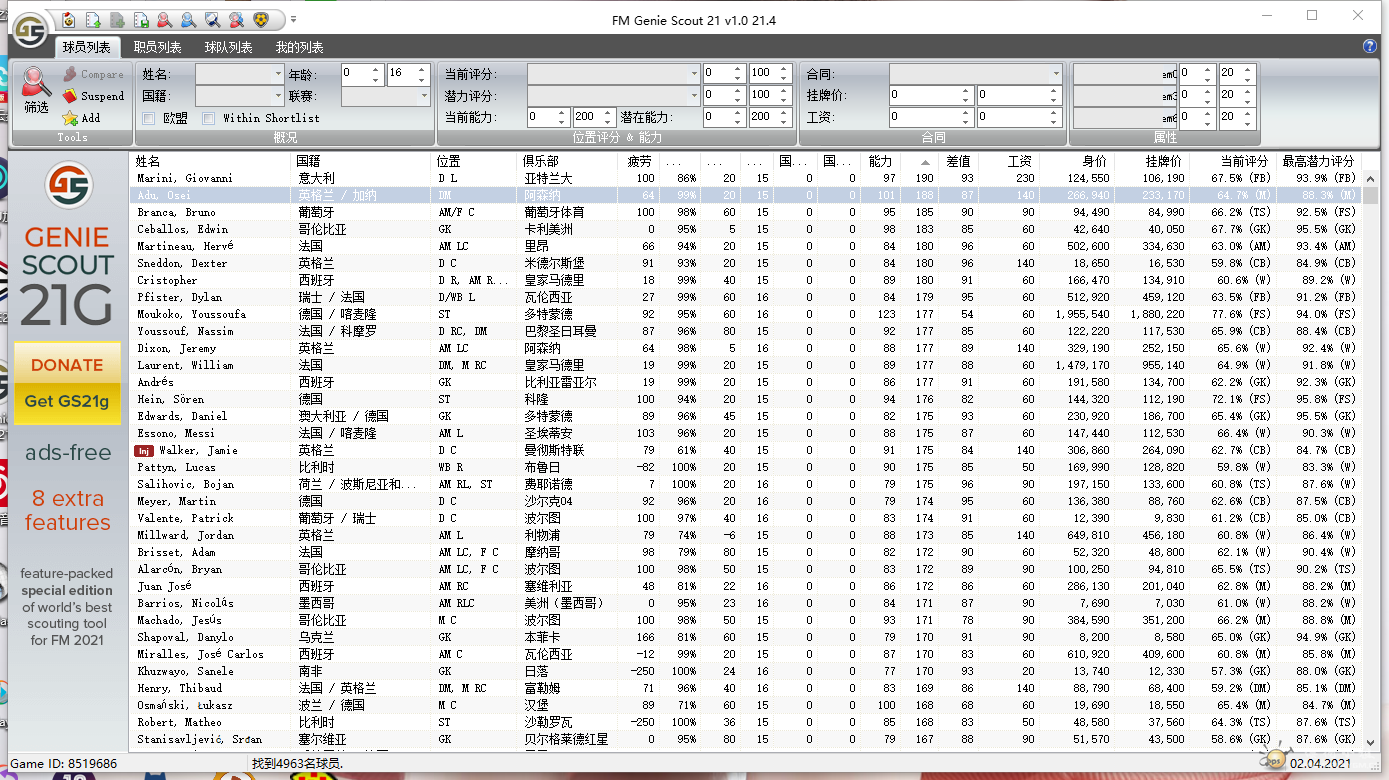Click the Get GS21g button
Image resolution: width=1389 pixels, height=780 pixels.
tap(67, 401)
